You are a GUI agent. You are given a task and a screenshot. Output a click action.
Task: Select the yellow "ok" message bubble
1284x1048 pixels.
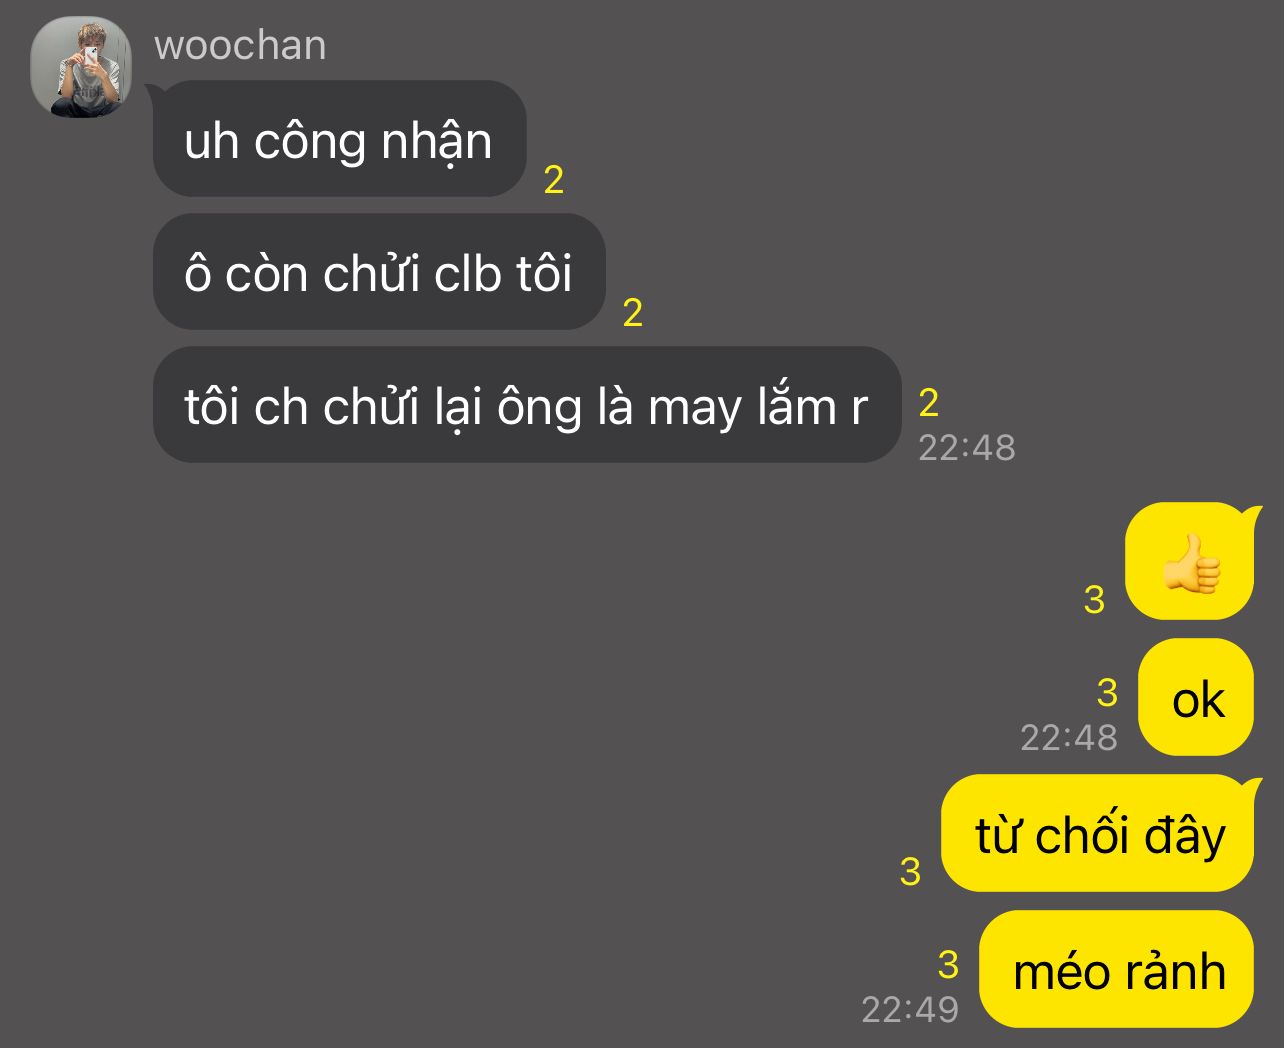1196,697
